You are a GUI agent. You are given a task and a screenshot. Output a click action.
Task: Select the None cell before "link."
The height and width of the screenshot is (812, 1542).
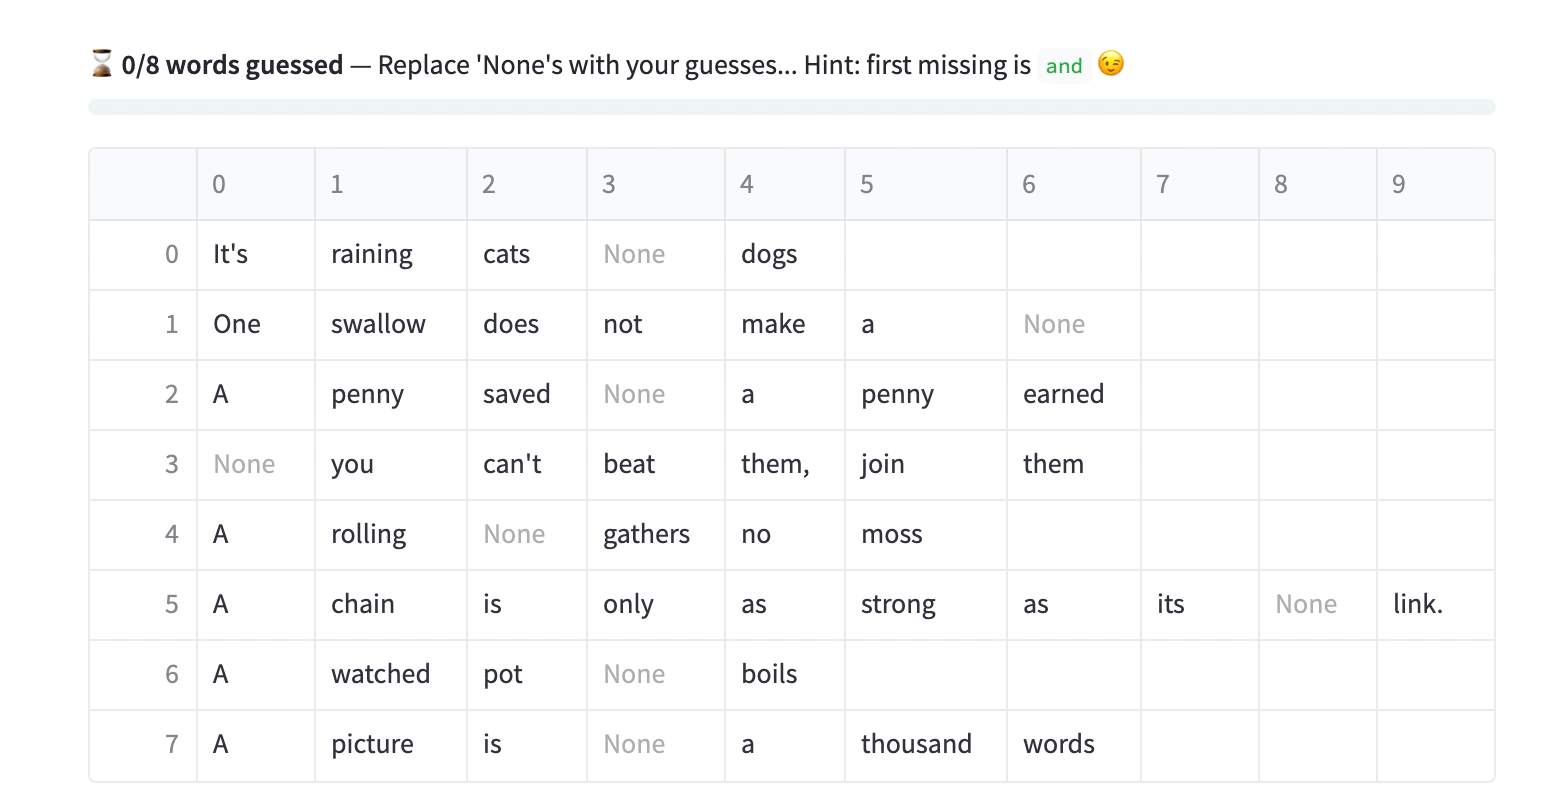[x=1306, y=605]
